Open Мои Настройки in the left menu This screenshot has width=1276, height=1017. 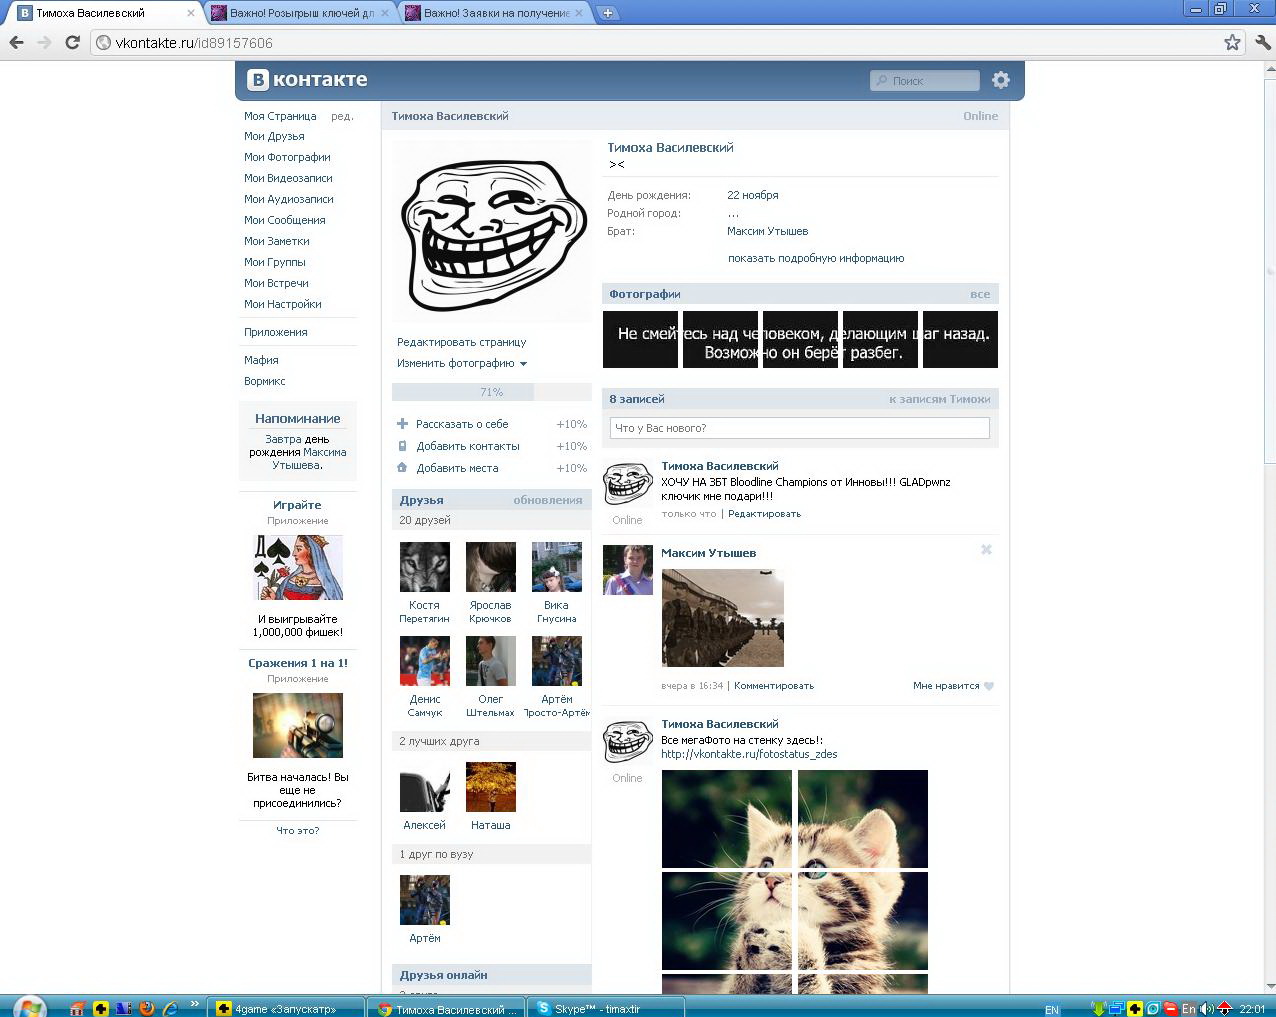tap(283, 304)
